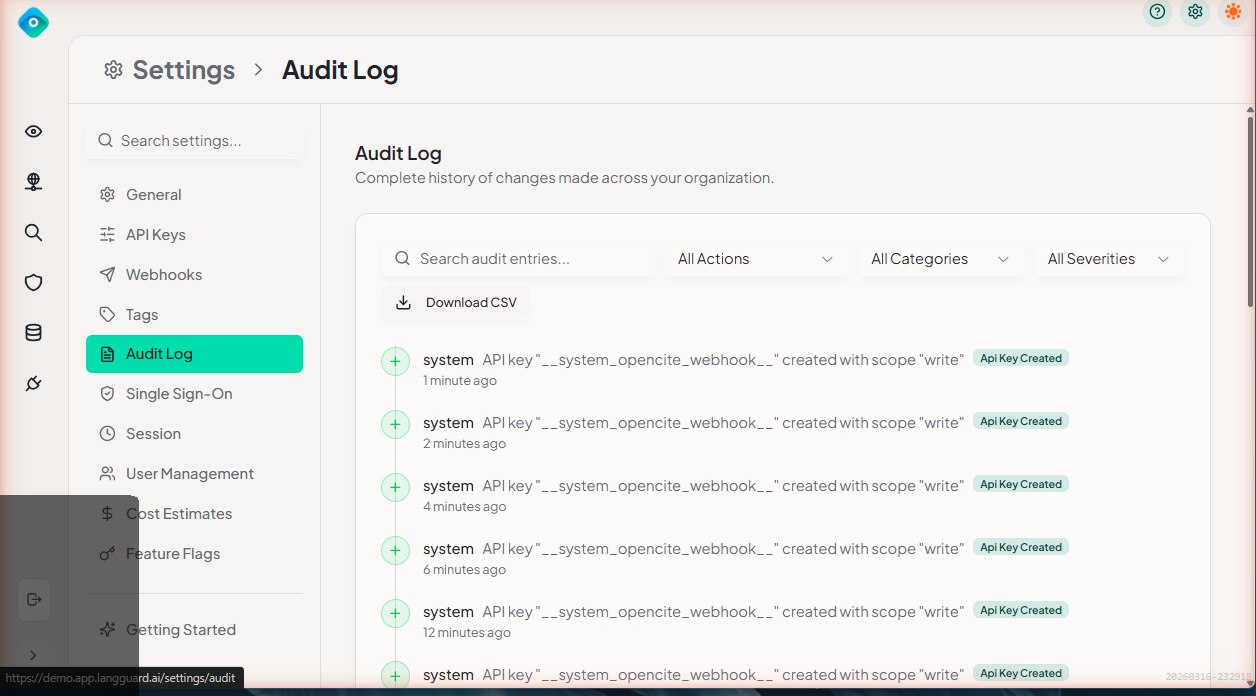
Task: Select Single Sign-On in settings menu
Action: click(178, 394)
